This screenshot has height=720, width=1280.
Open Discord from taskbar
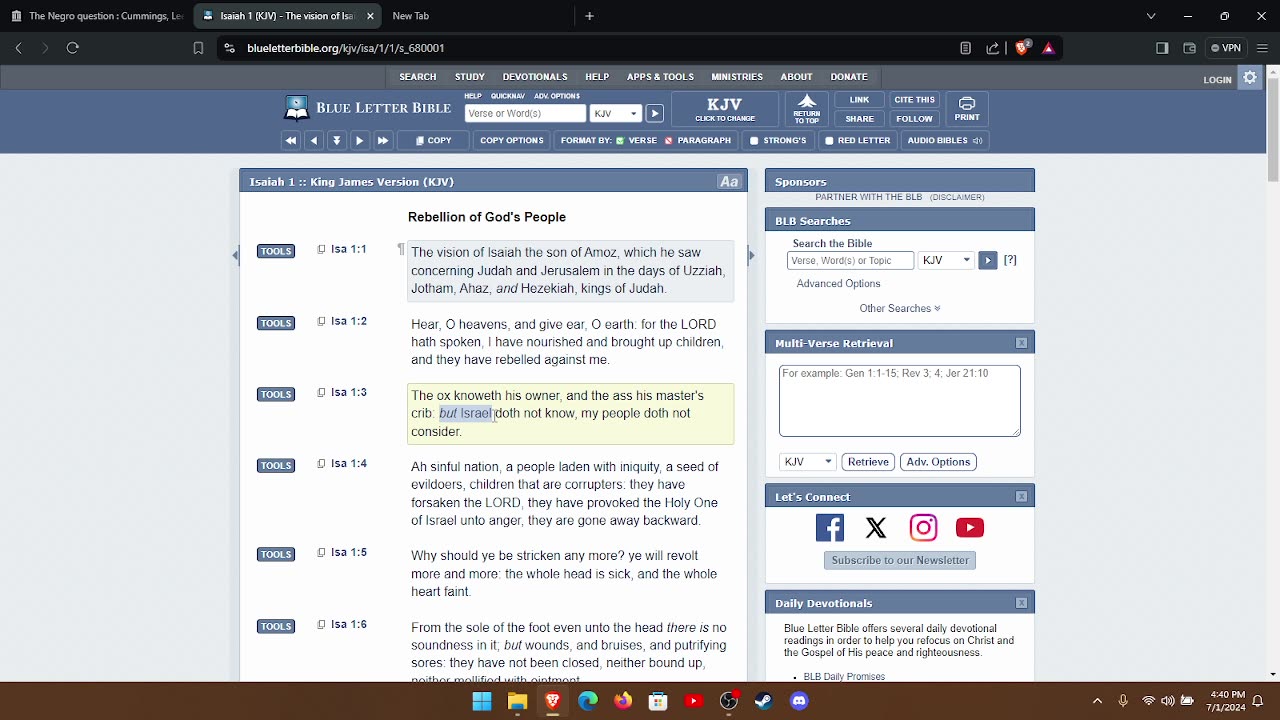[799, 701]
